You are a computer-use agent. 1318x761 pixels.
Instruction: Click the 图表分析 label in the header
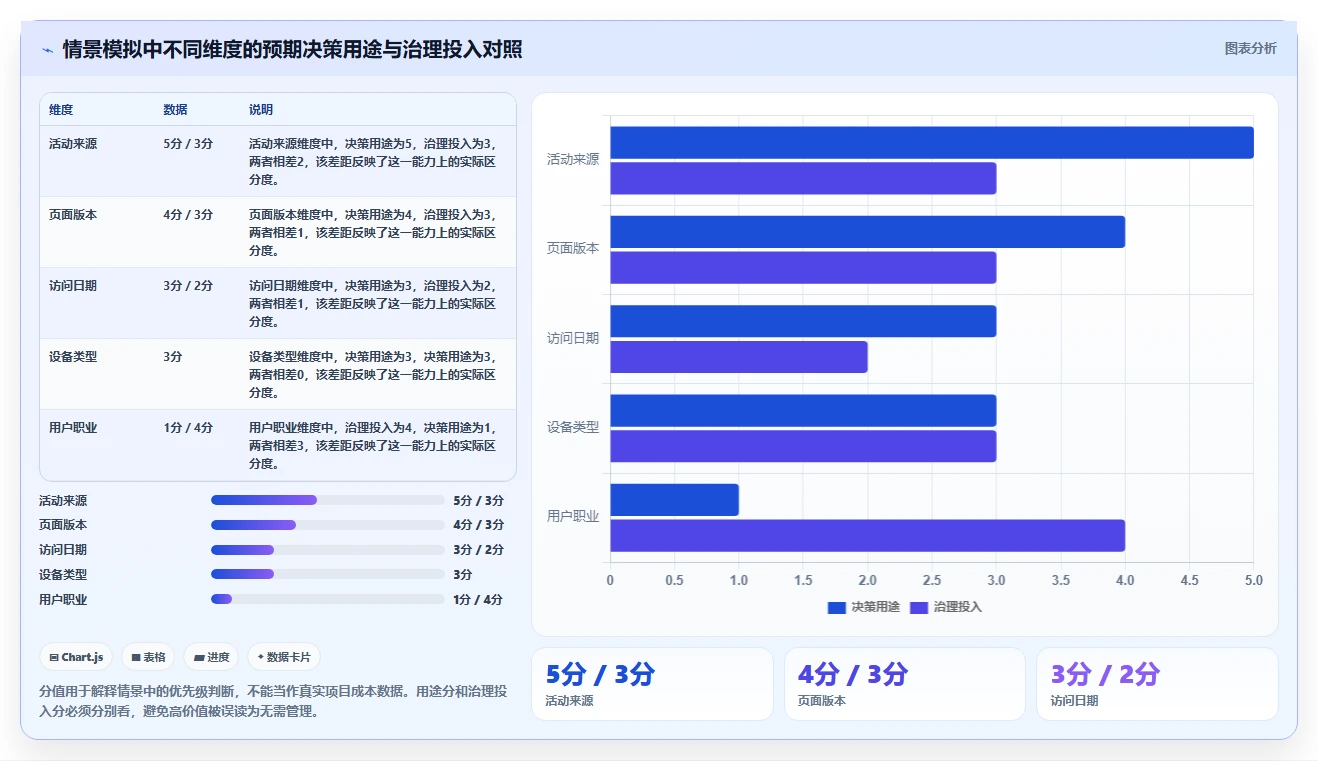pos(1250,48)
